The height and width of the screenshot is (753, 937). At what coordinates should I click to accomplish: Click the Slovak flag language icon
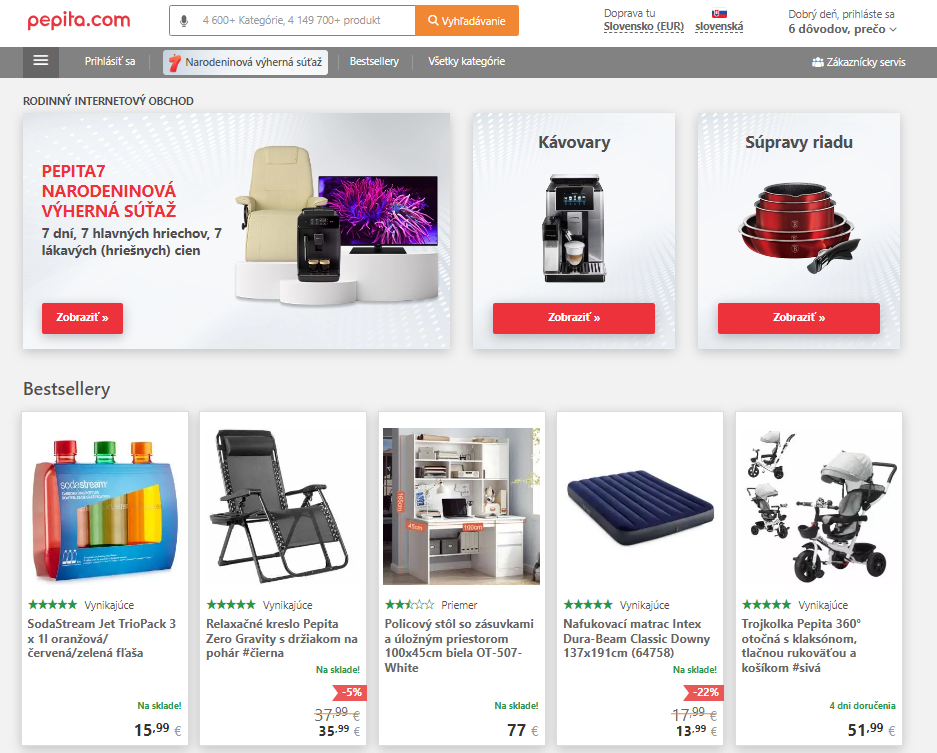[x=719, y=13]
